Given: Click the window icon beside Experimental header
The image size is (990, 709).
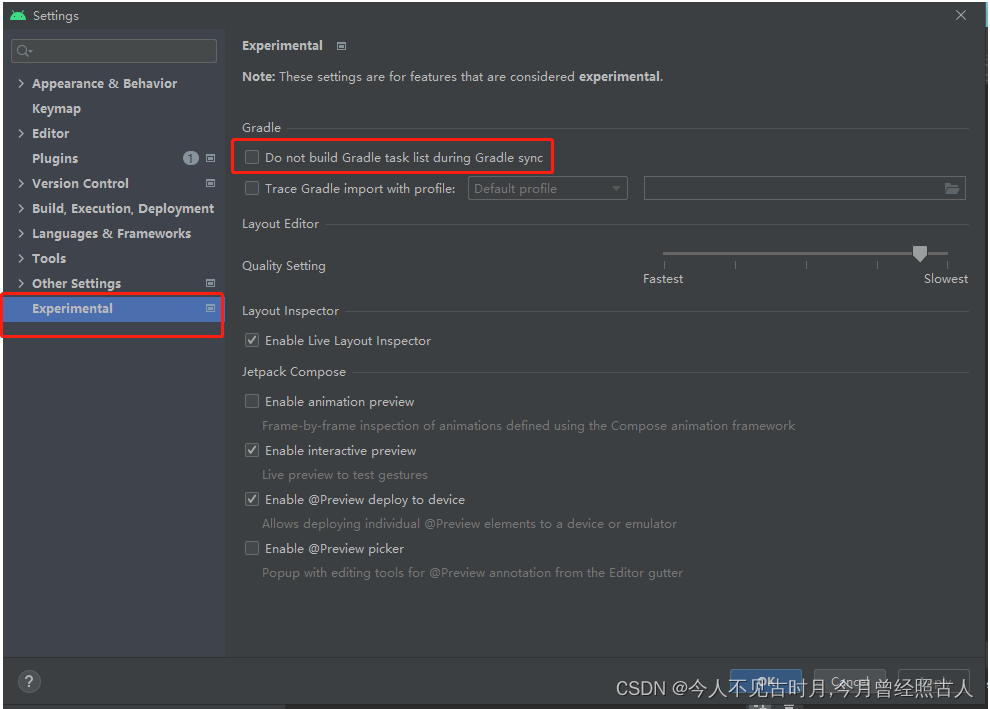Looking at the screenshot, I should point(339,45).
